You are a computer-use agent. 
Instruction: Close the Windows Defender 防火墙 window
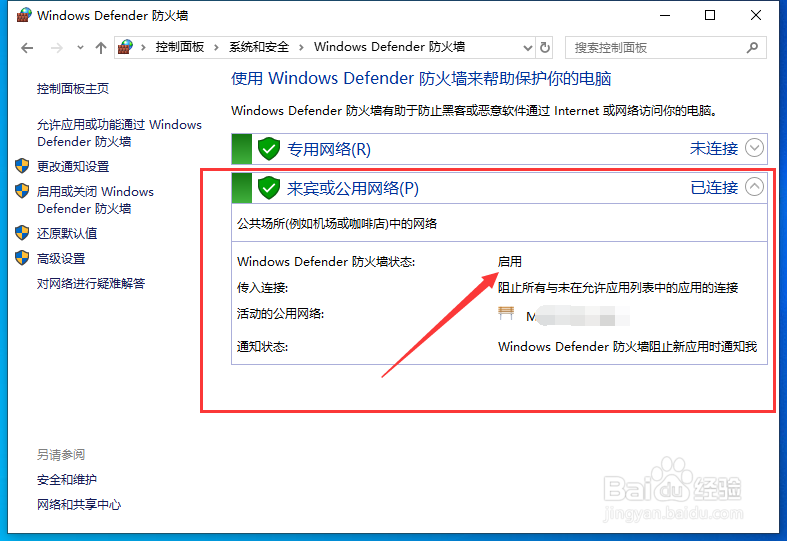pyautogui.click(x=756, y=16)
